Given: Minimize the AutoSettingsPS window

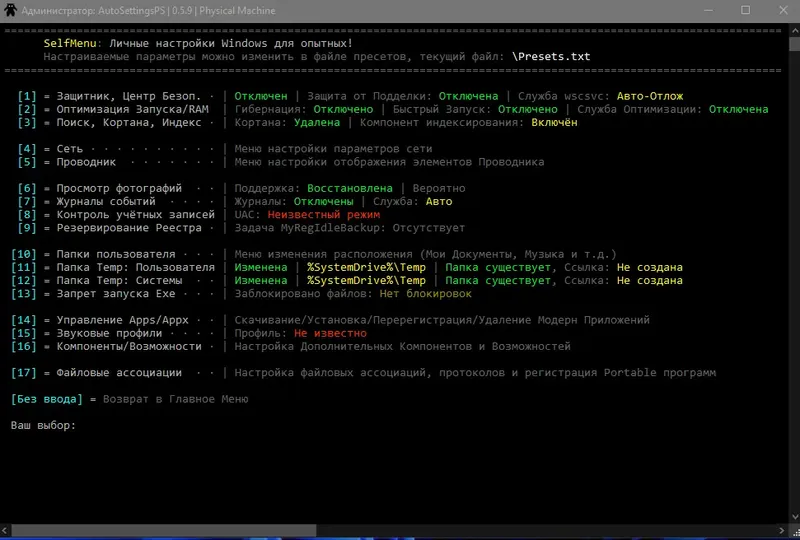Looking at the screenshot, I should coord(708,10).
